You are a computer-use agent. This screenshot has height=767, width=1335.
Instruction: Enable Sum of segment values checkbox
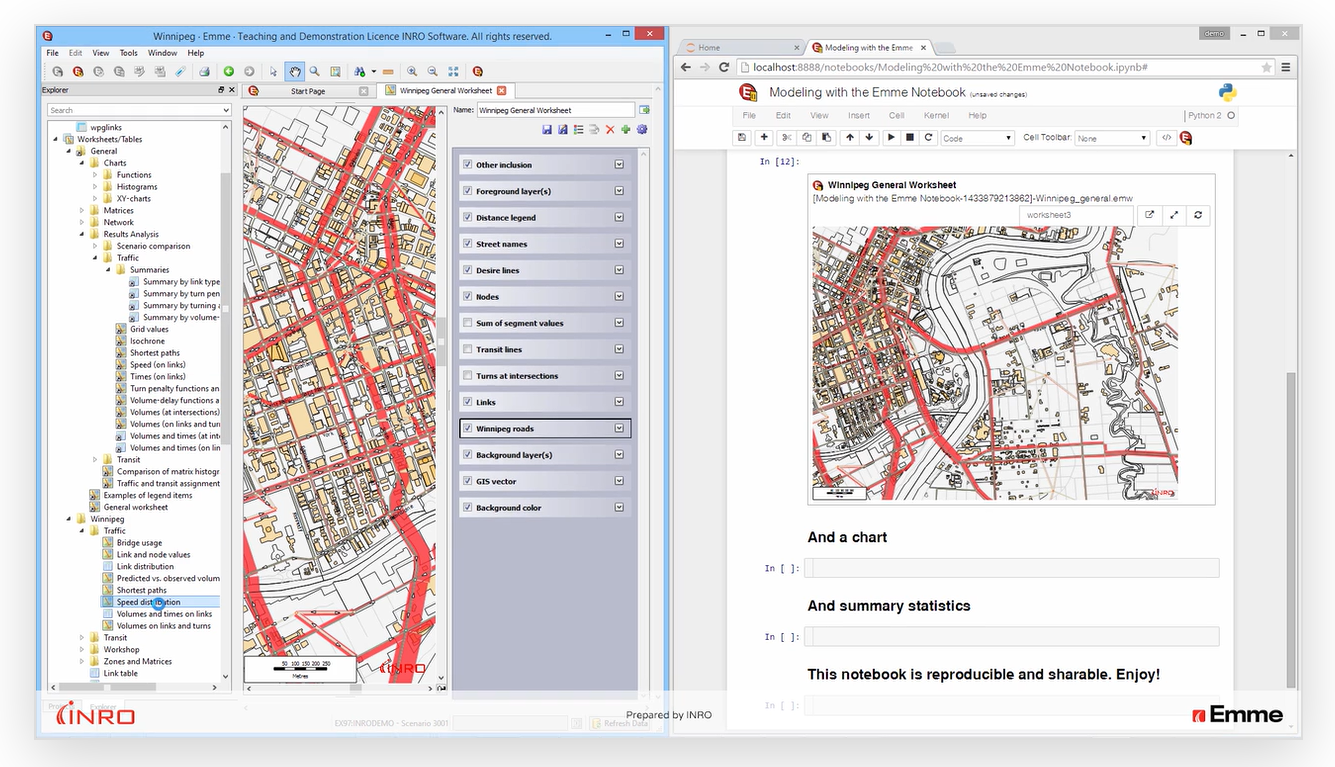click(467, 323)
